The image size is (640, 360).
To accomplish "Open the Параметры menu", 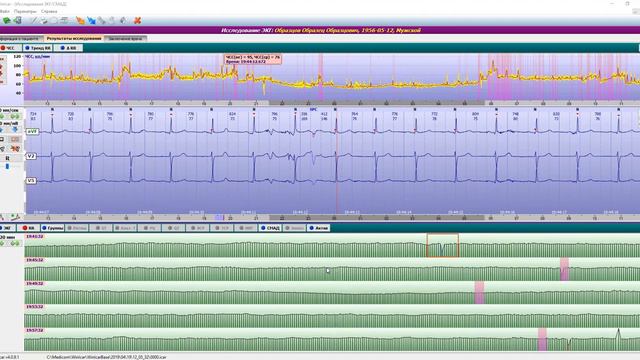I will pyautogui.click(x=25, y=11).
